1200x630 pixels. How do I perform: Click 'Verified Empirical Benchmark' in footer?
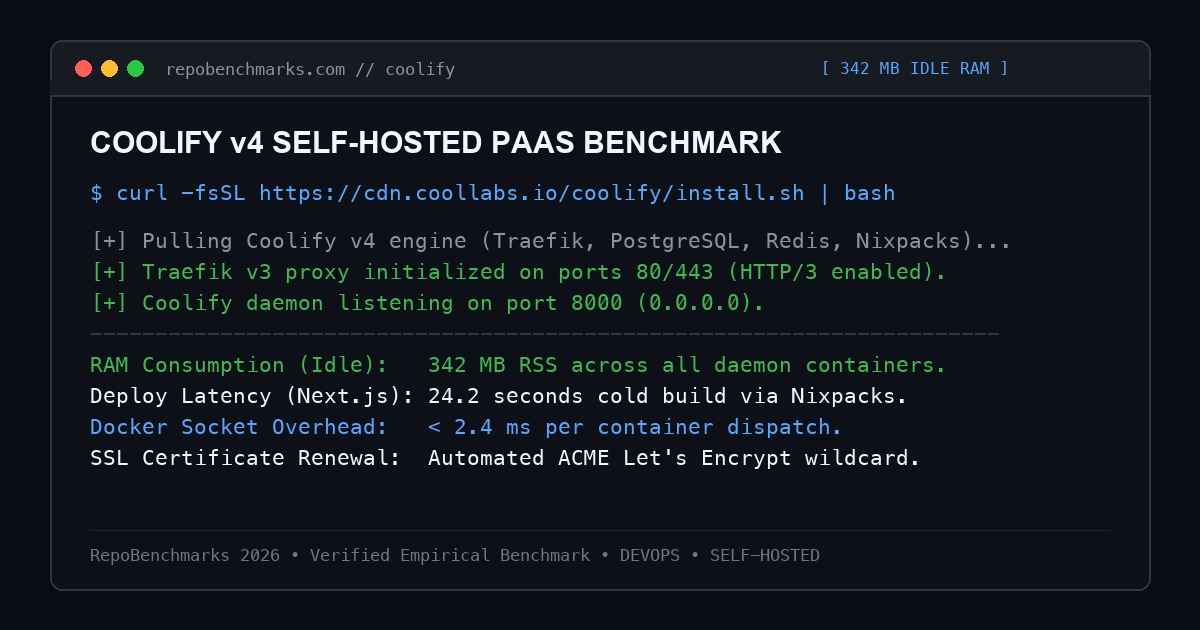tap(450, 555)
